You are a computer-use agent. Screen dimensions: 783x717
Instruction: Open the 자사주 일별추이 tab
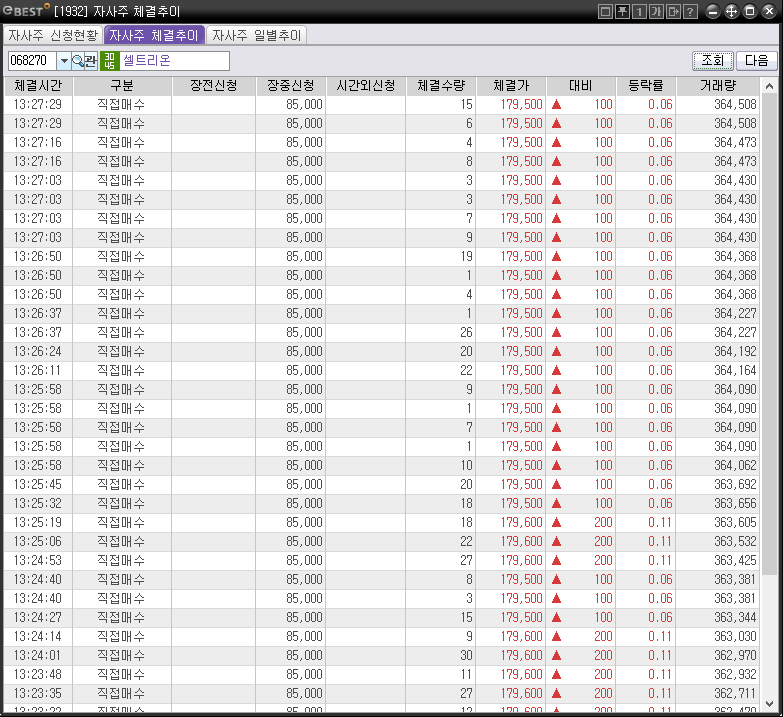[256, 35]
